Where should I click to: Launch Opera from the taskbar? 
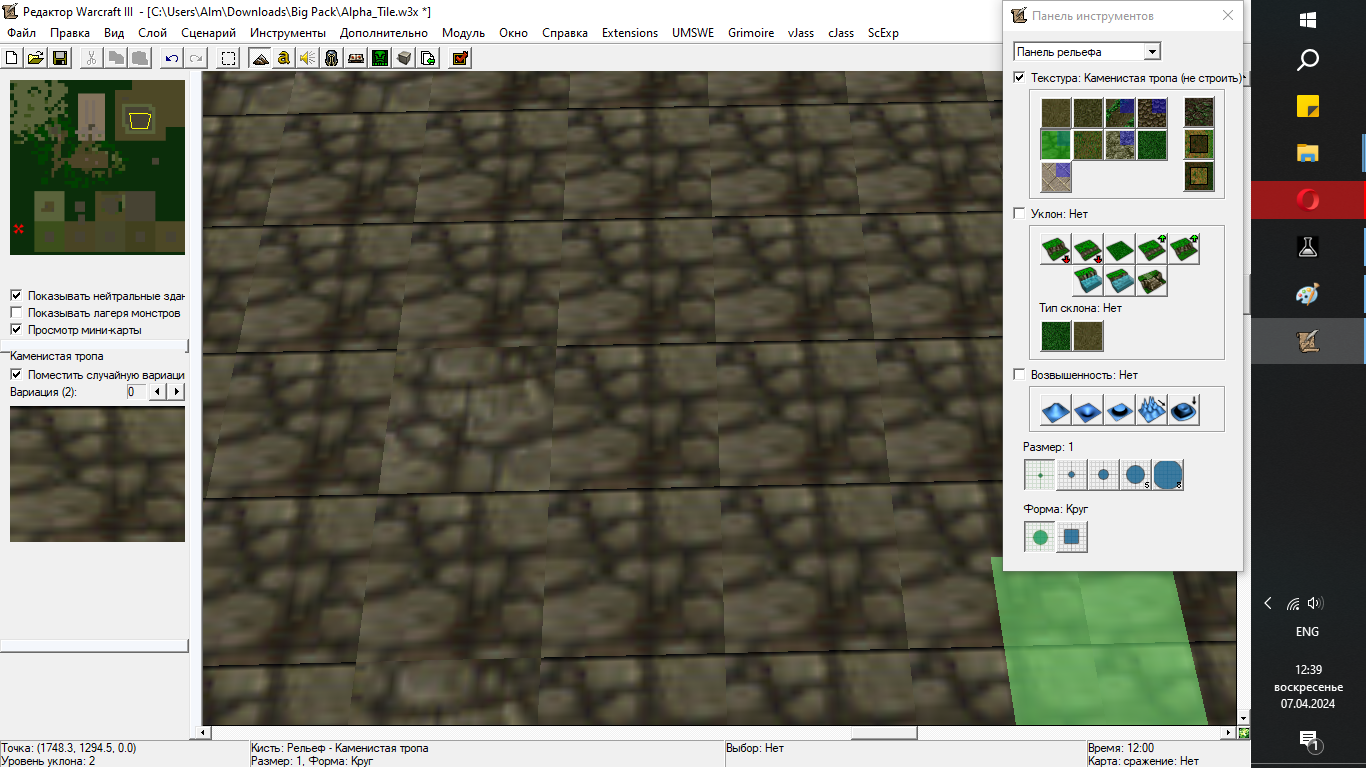(1307, 200)
